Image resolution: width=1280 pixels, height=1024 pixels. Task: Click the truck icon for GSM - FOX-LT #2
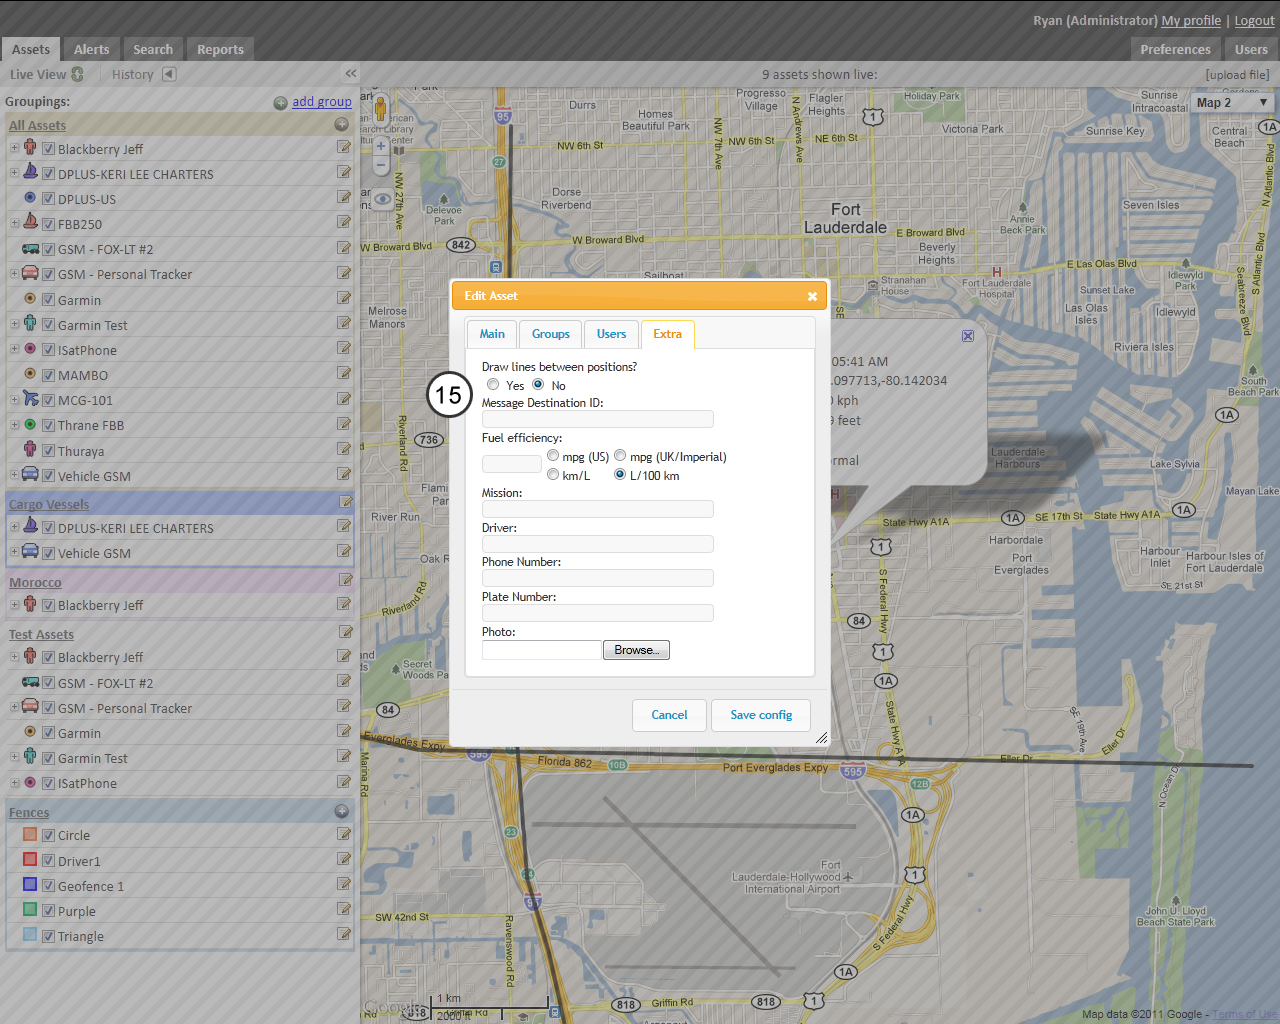point(29,247)
